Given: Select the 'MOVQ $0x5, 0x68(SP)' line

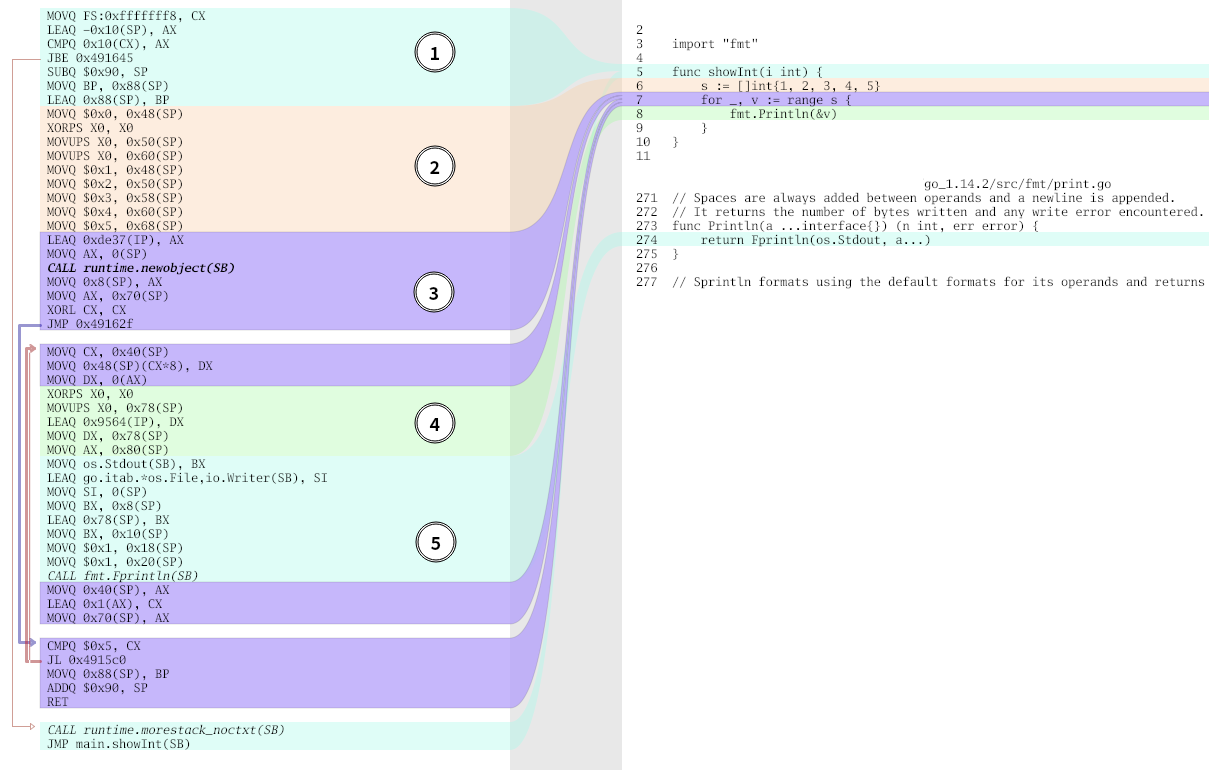Looking at the screenshot, I should click(115, 226).
